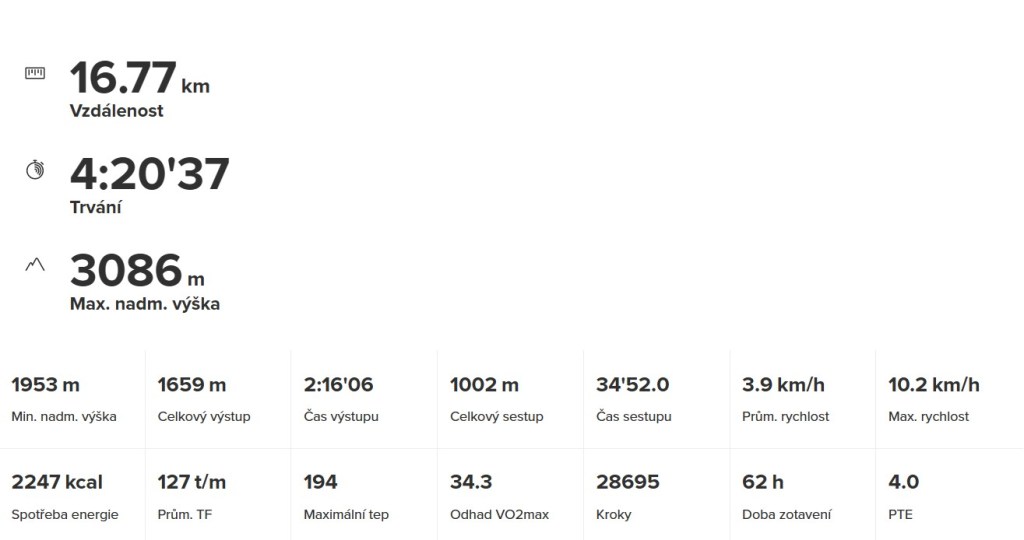1024x540 pixels.
Task: Click the Min. nadm. výška stat
Action: coord(63,399)
